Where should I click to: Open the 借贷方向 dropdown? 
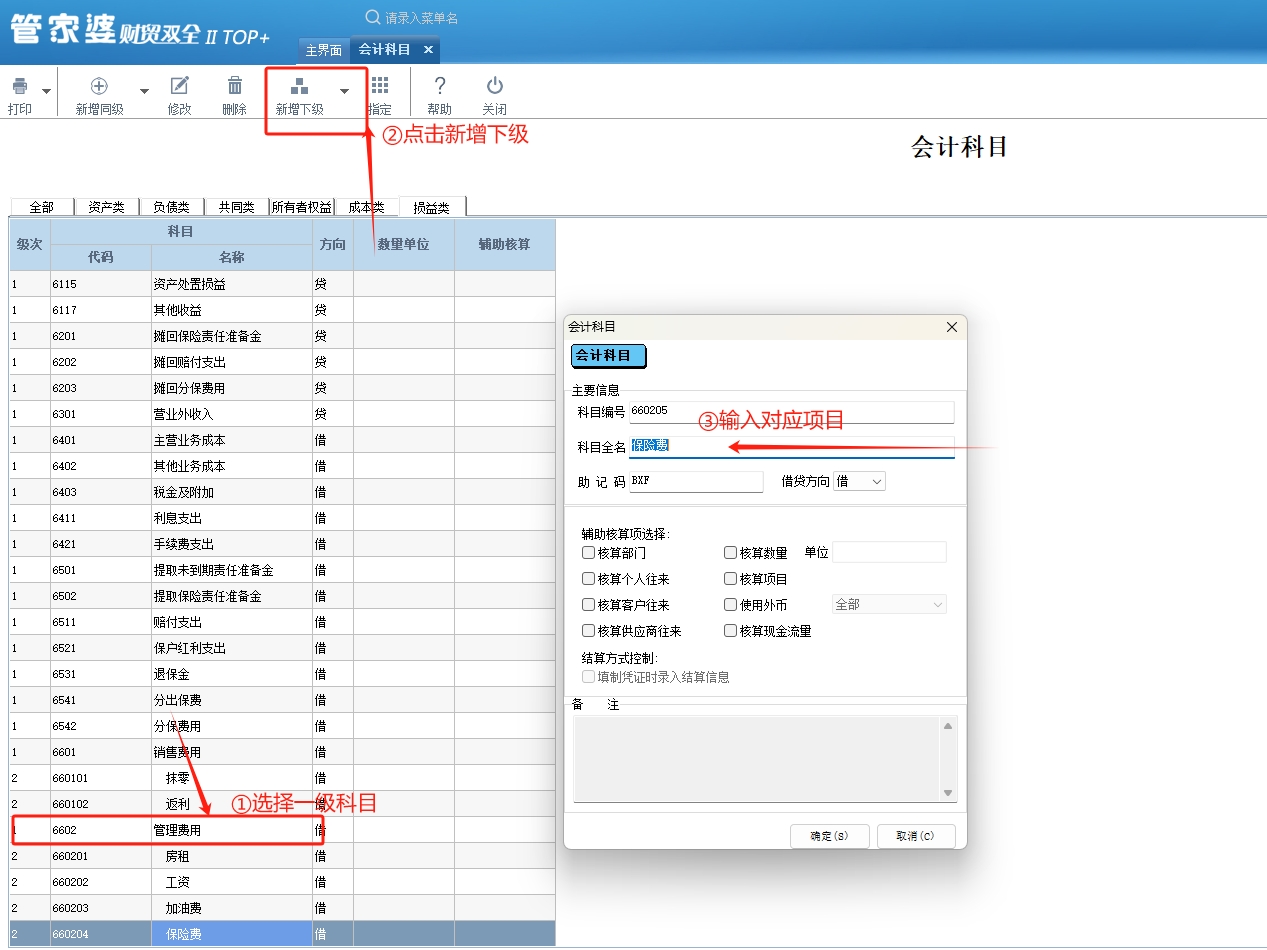point(859,482)
